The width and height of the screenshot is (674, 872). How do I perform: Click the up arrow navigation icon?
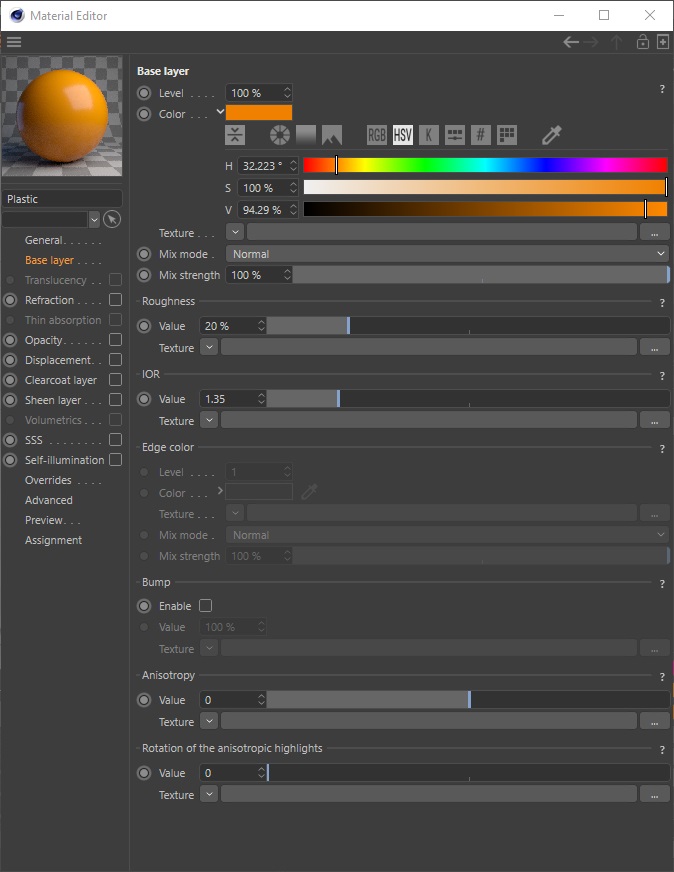coord(616,42)
